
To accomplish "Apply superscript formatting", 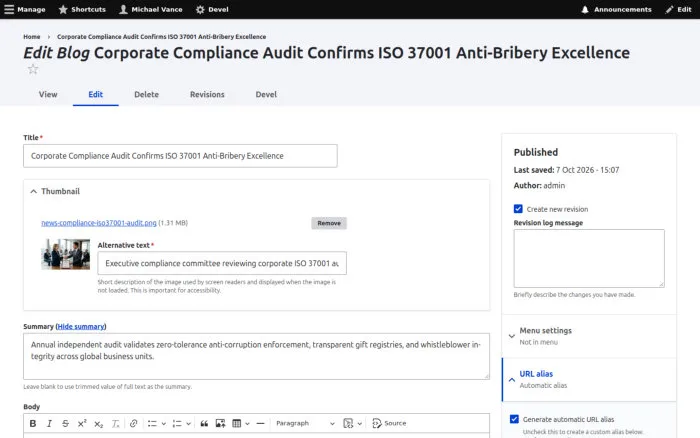I will [x=82, y=423].
